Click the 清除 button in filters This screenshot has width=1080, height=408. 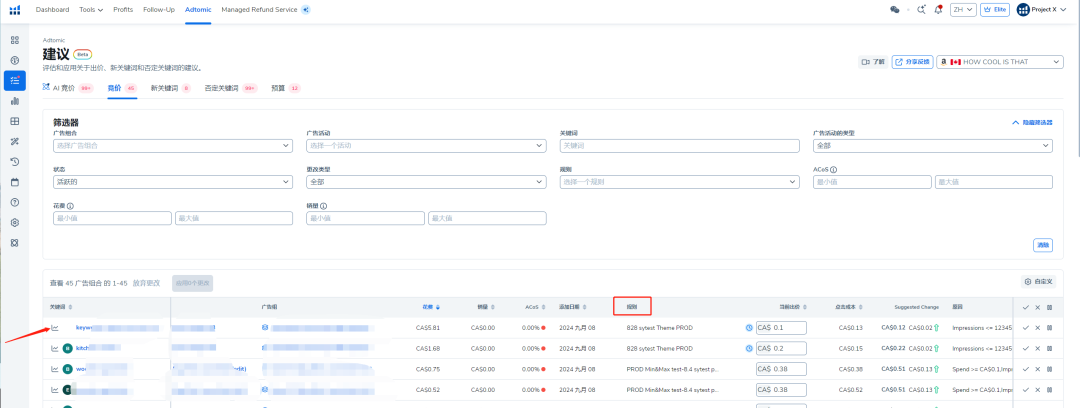click(x=1043, y=245)
